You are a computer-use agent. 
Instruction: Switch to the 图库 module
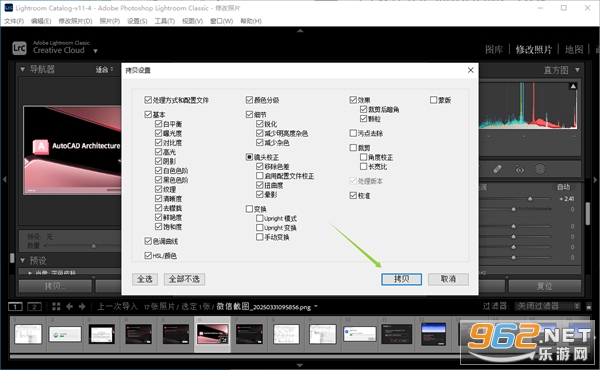pos(494,49)
